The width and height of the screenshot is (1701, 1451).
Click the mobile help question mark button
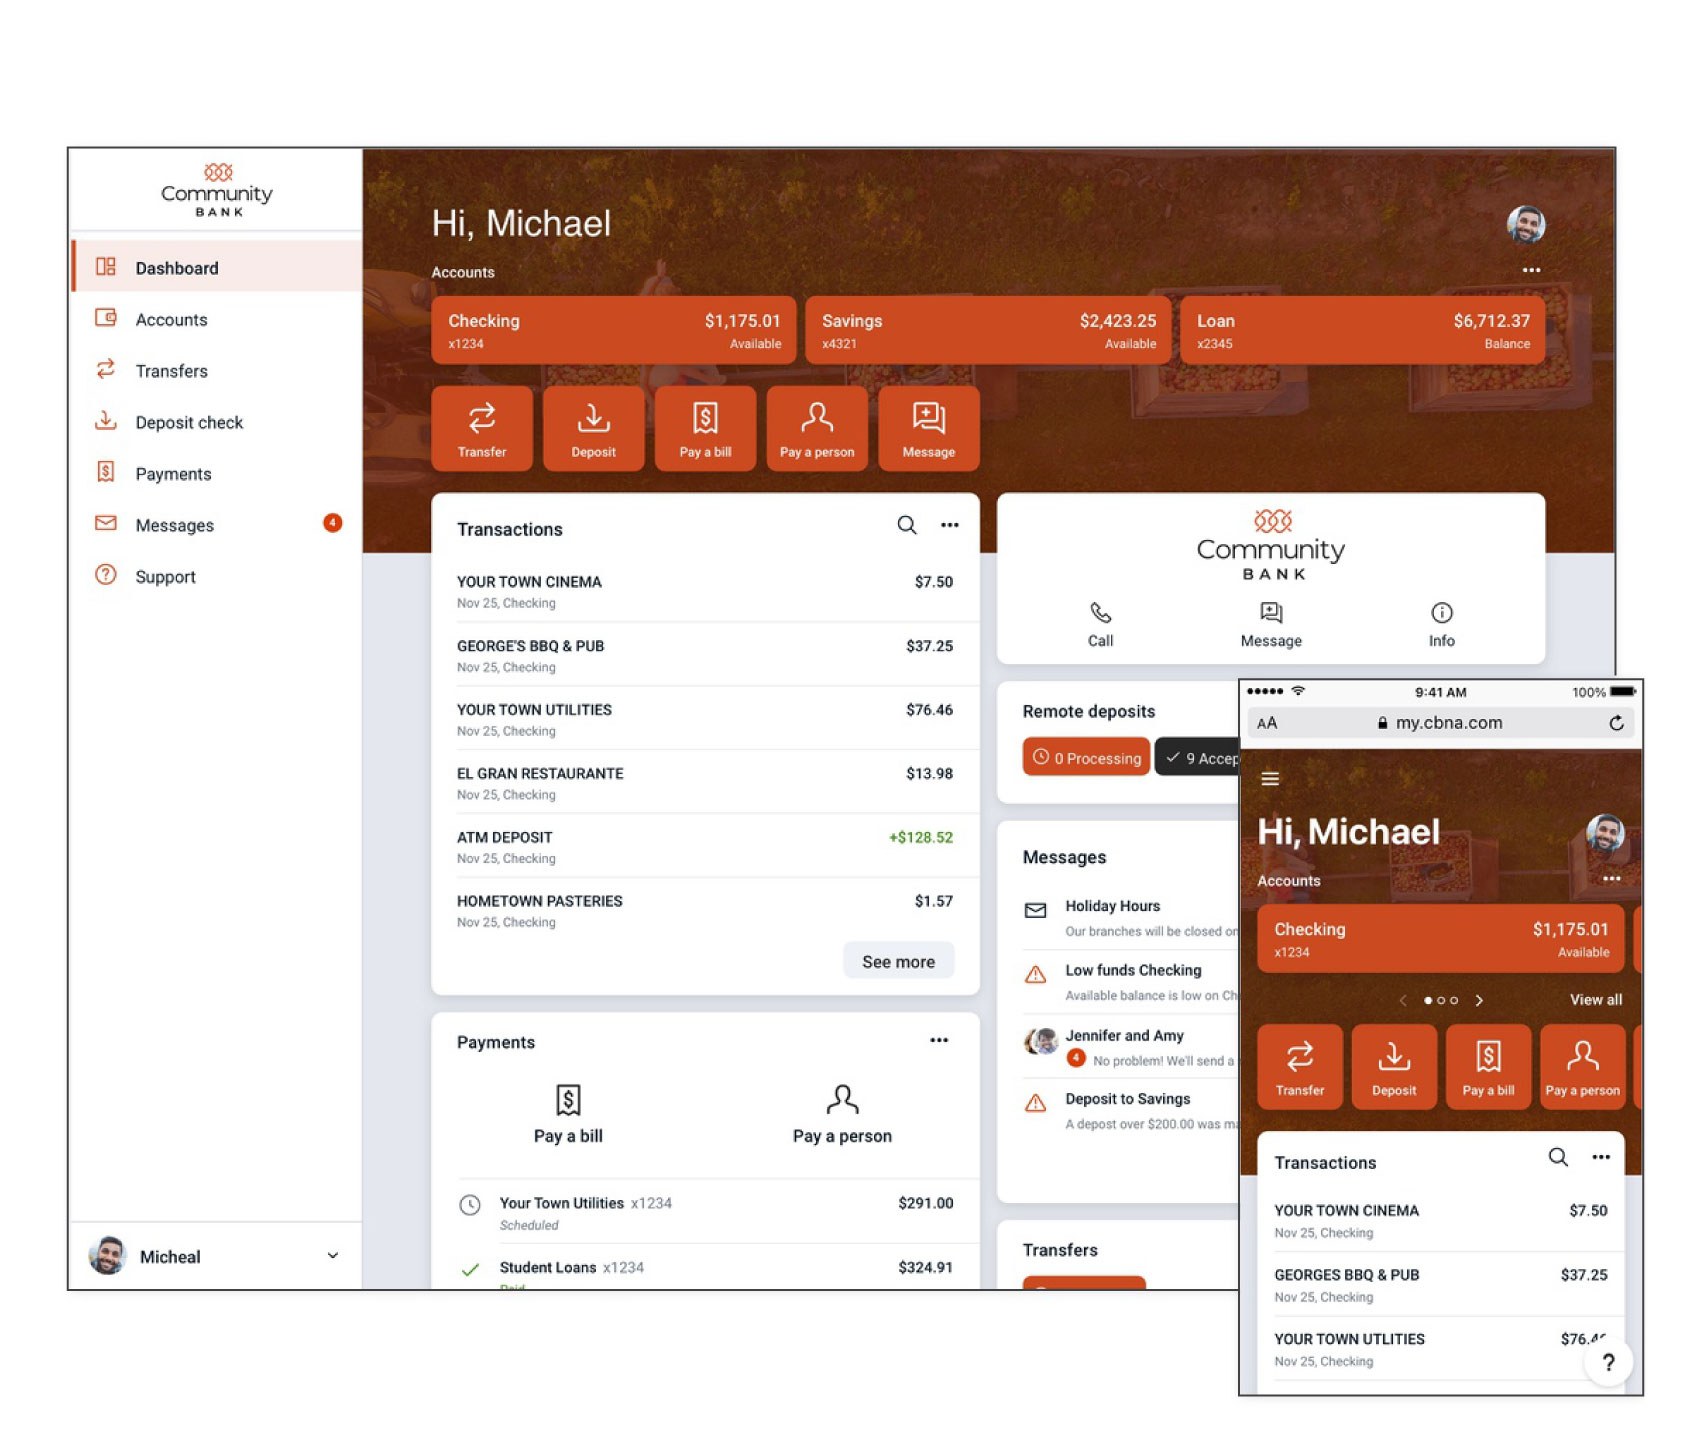pyautogui.click(x=1608, y=1362)
